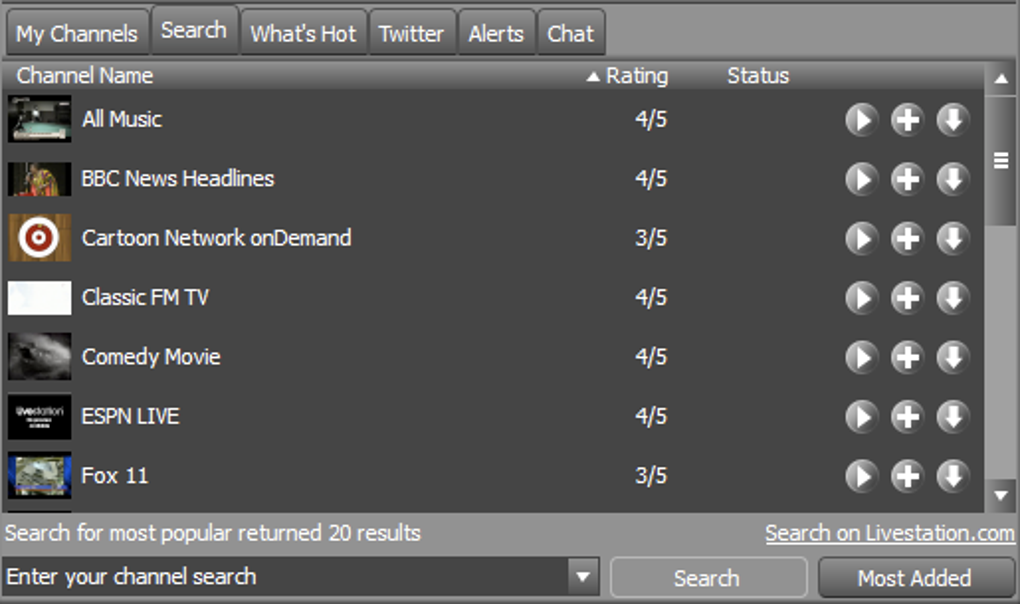This screenshot has height=604, width=1020.
Task: Add All Music with plus icon
Action: pyautogui.click(x=907, y=120)
